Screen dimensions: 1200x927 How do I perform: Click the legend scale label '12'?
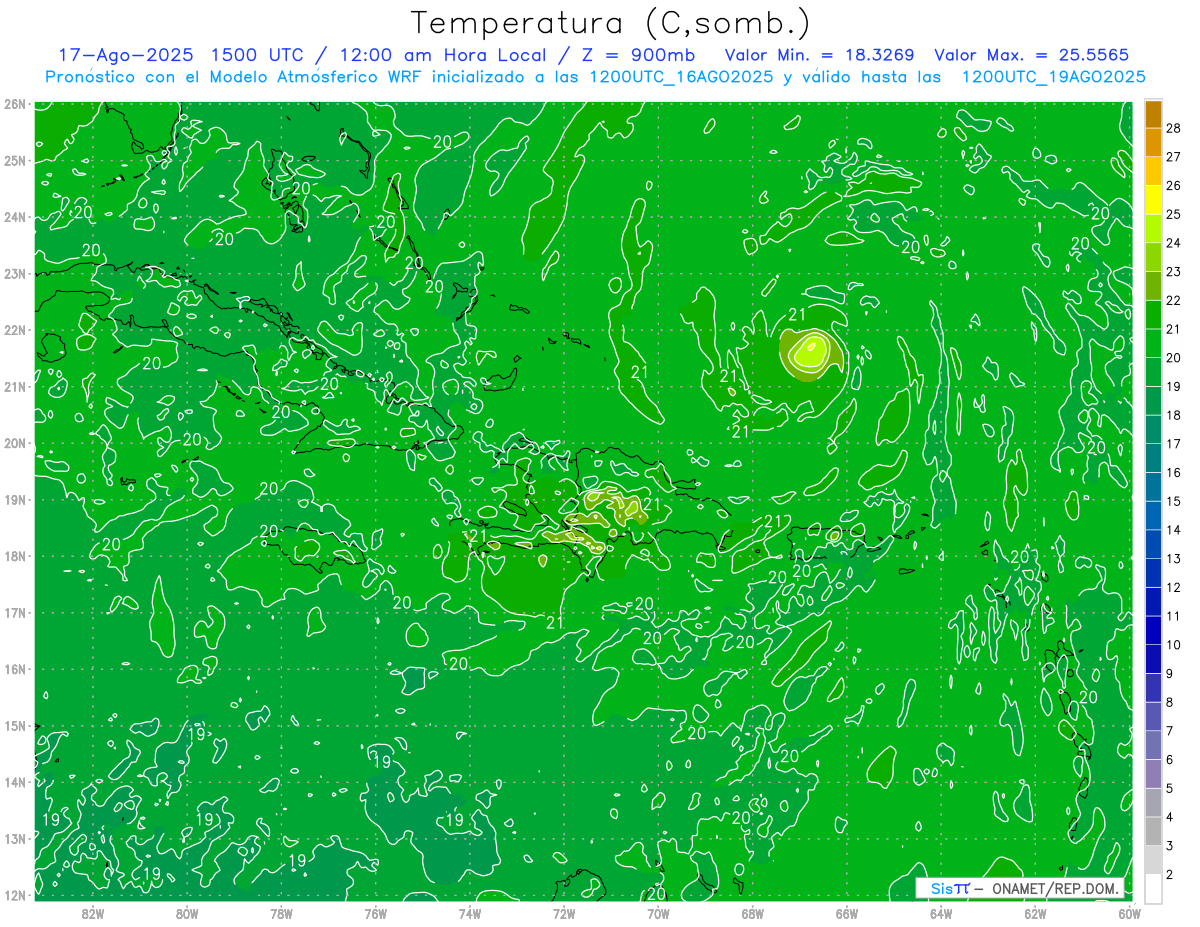click(x=1173, y=587)
